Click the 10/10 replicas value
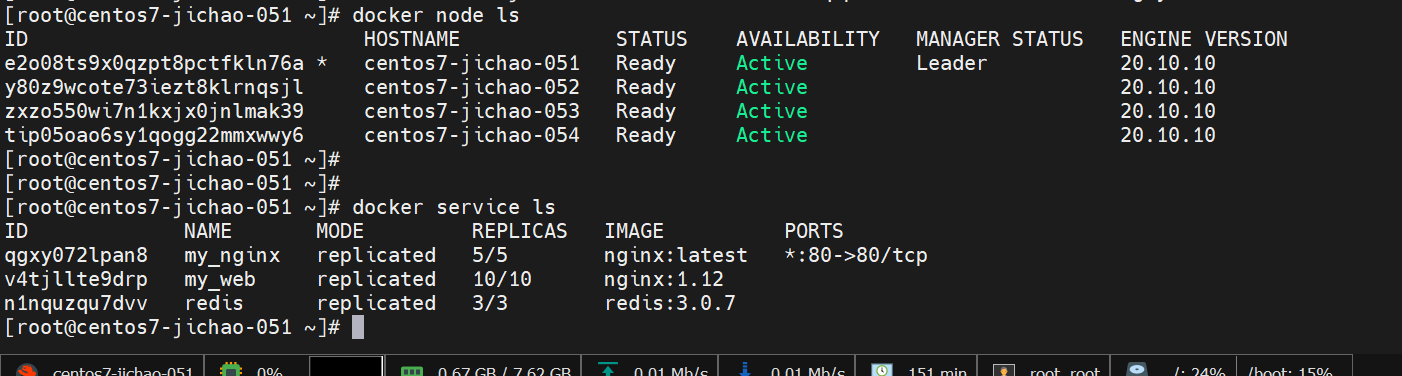1402x376 pixels. tap(502, 280)
